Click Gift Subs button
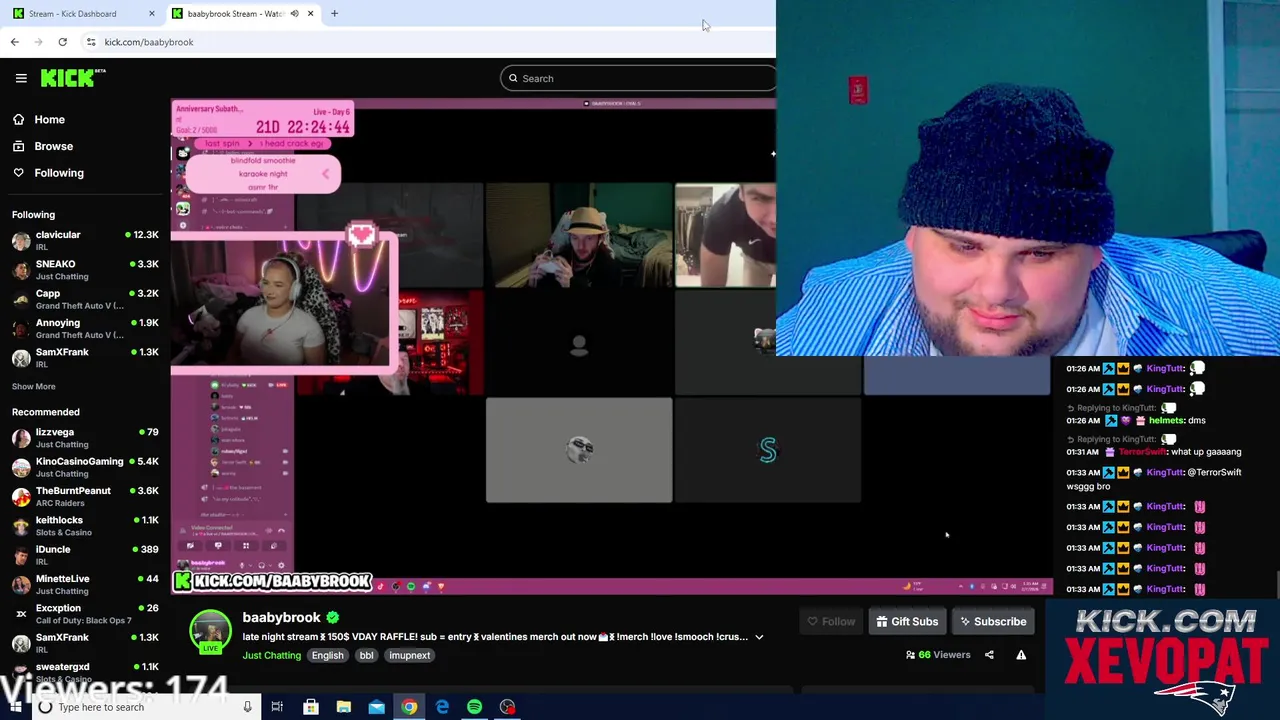 click(907, 622)
